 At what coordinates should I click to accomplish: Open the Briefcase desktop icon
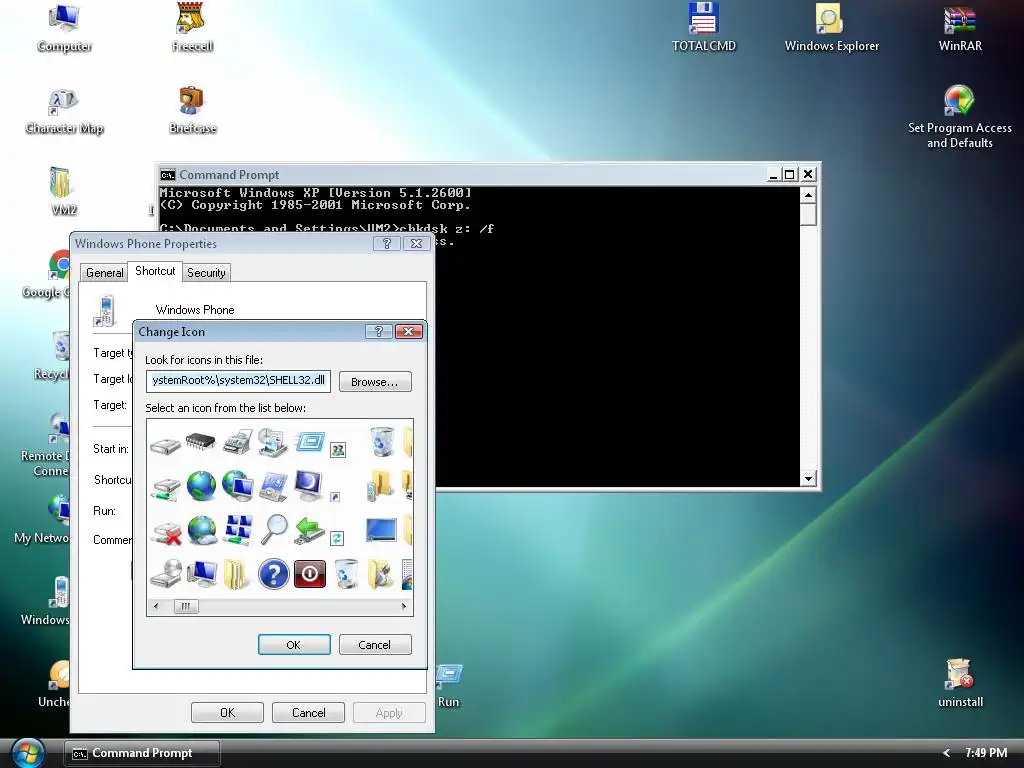coord(192,110)
